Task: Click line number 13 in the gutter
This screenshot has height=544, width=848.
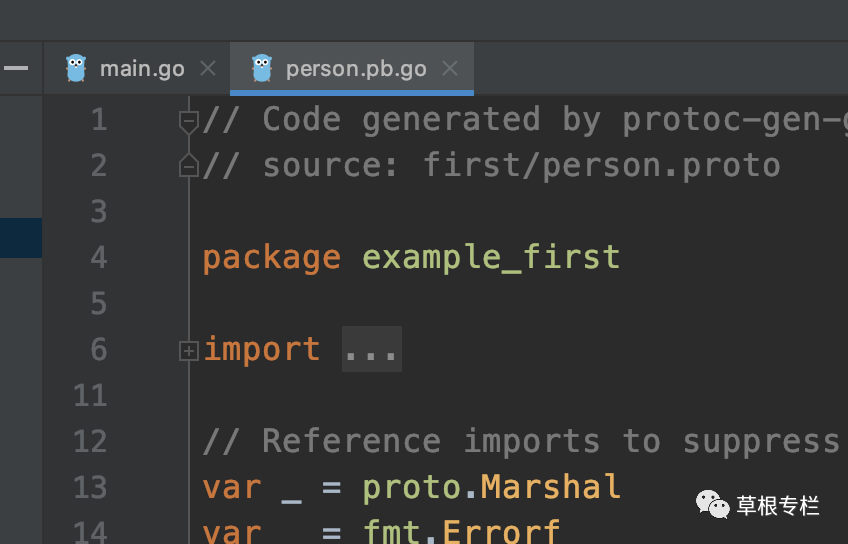Action: click(x=90, y=488)
